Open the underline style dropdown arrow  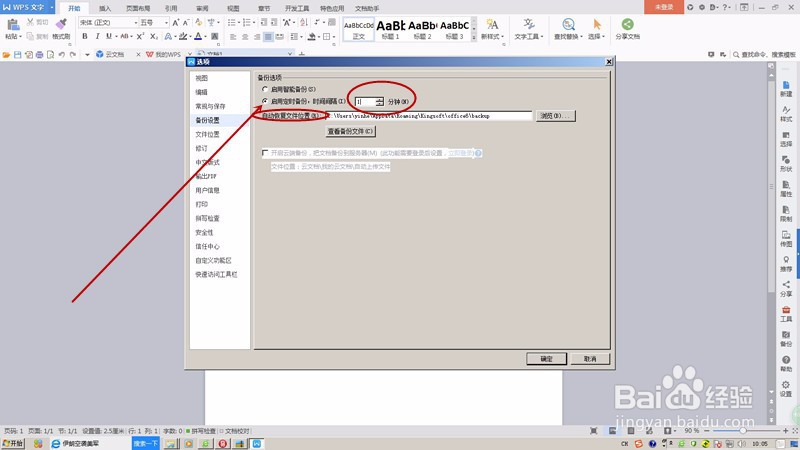pos(116,36)
